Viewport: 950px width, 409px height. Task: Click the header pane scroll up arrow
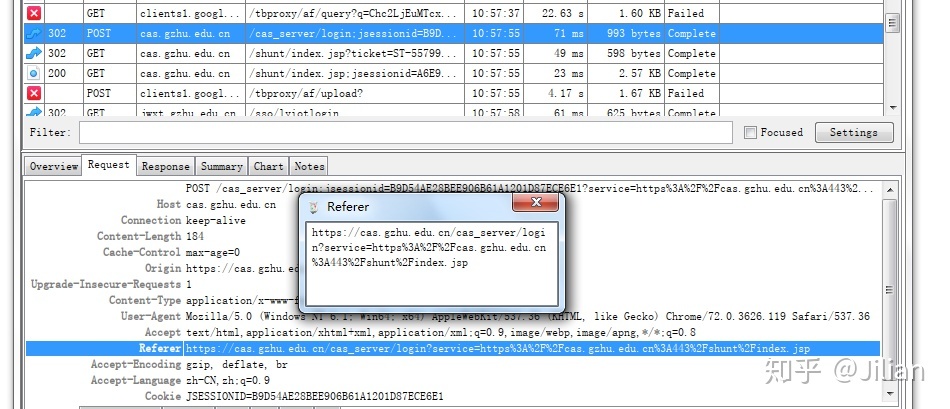[889, 190]
